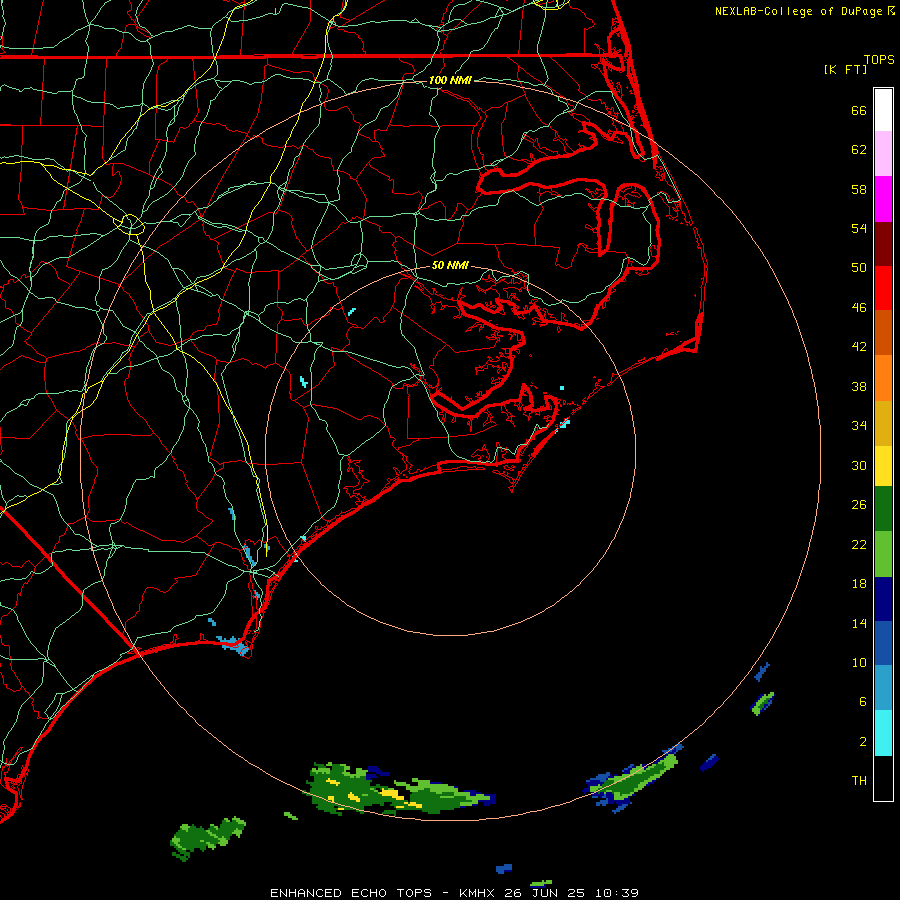Select the 46 legend value

(x=859, y=308)
